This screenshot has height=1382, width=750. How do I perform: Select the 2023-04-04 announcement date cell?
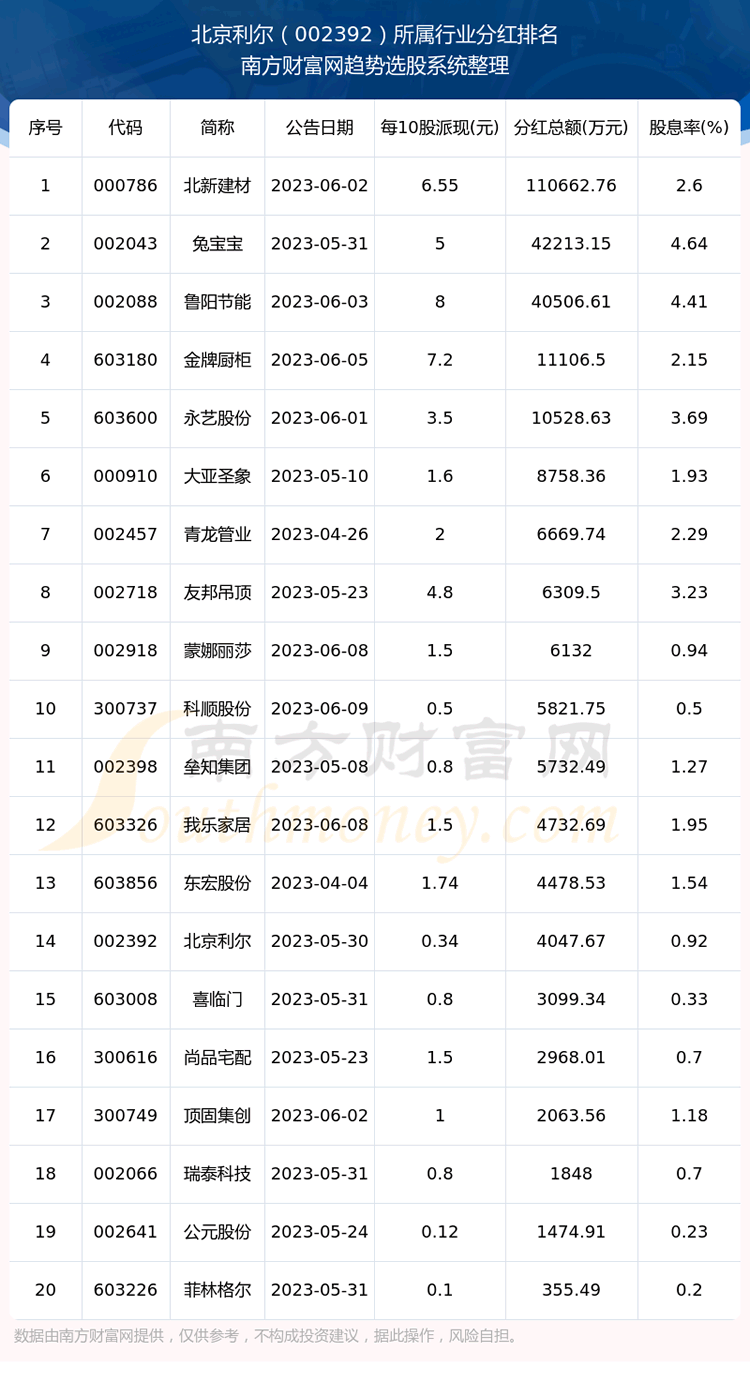pos(319,883)
